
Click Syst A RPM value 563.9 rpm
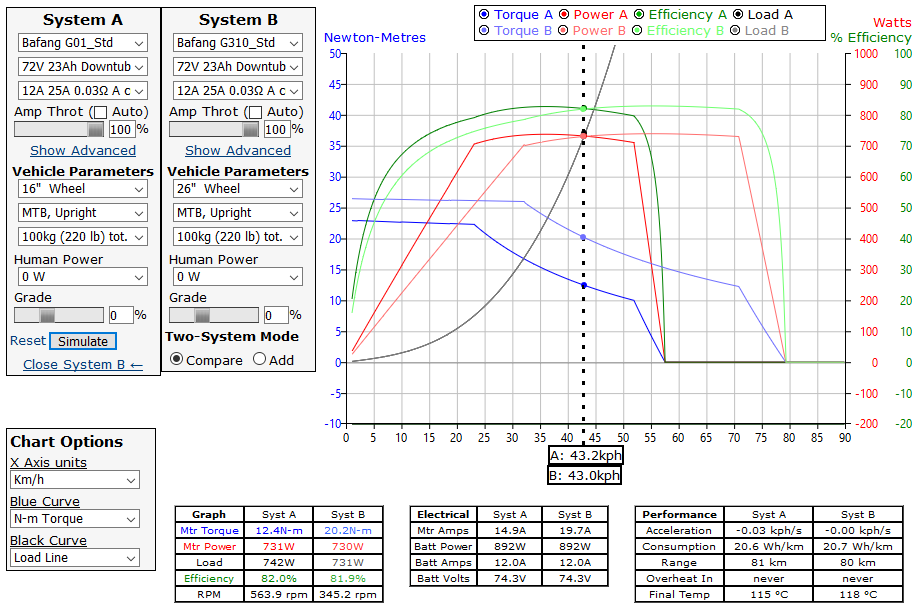[279, 594]
